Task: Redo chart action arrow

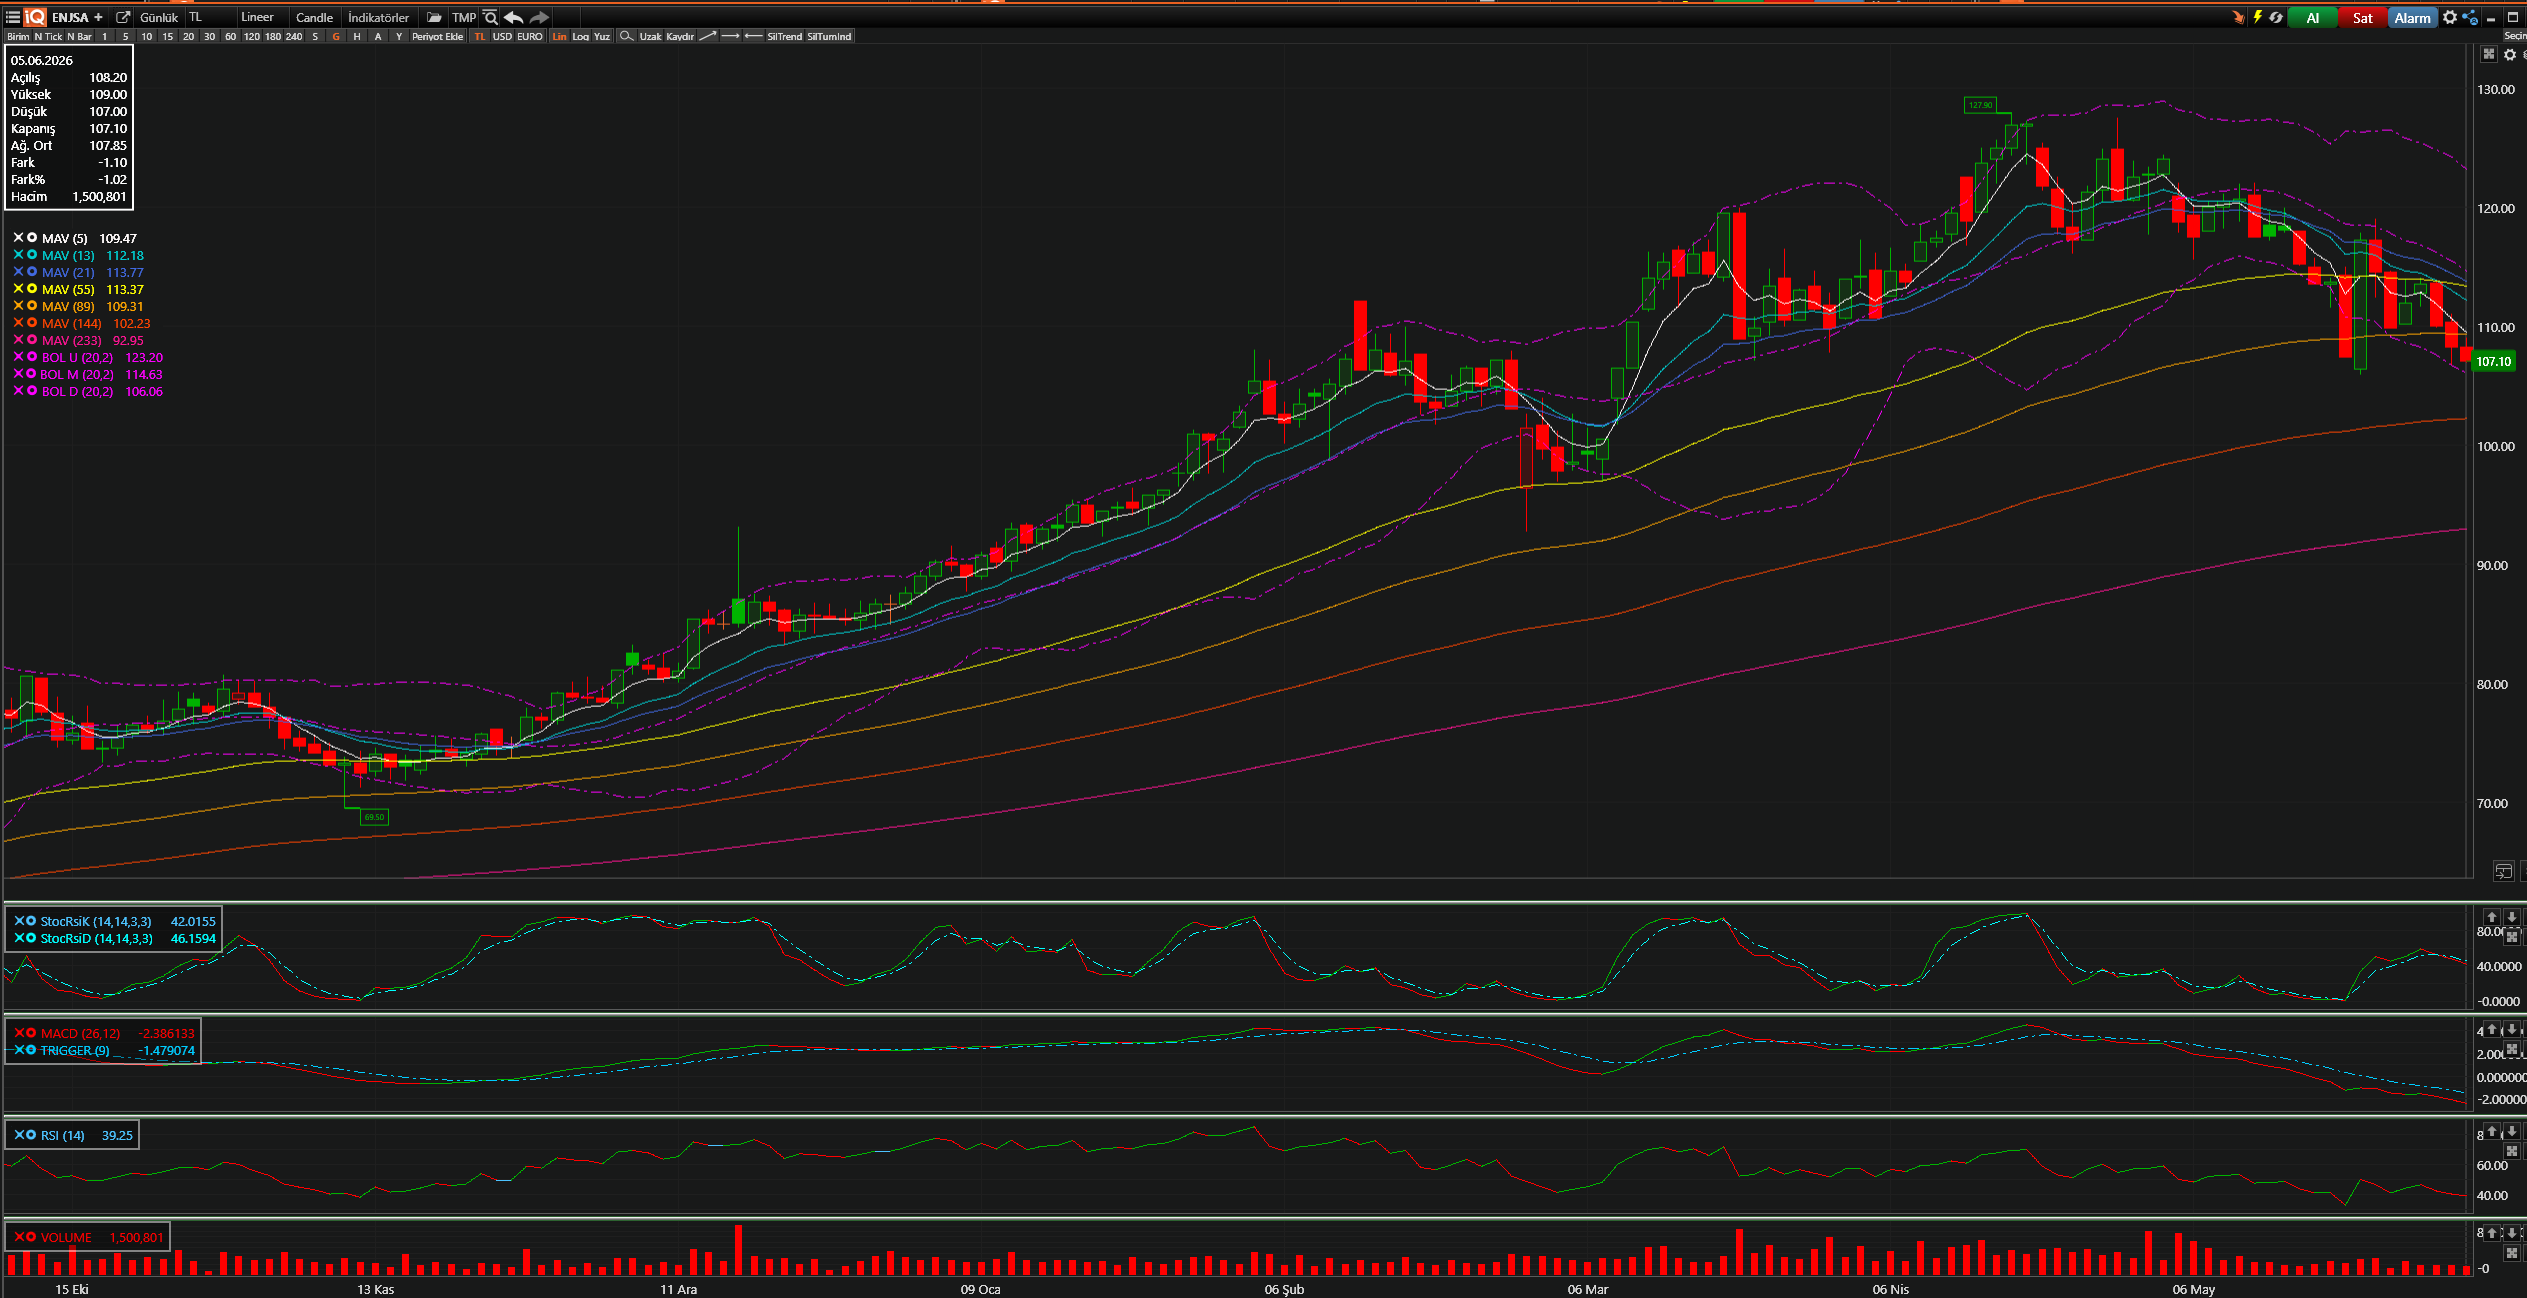Action: tap(539, 17)
